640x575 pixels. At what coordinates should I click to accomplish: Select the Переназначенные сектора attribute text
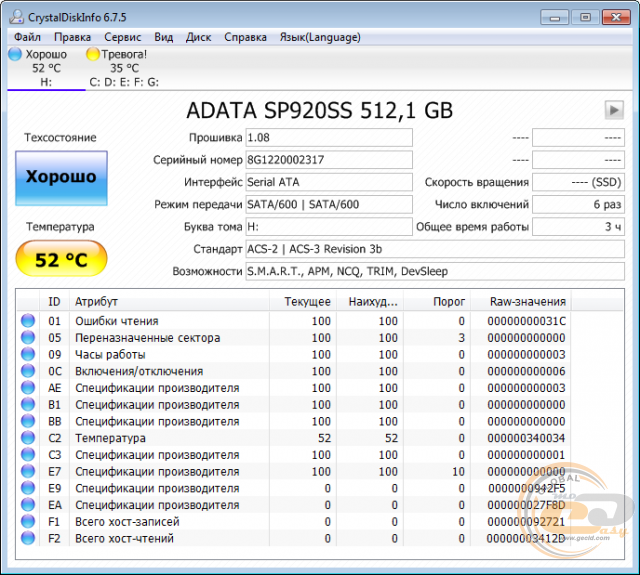click(x=147, y=338)
